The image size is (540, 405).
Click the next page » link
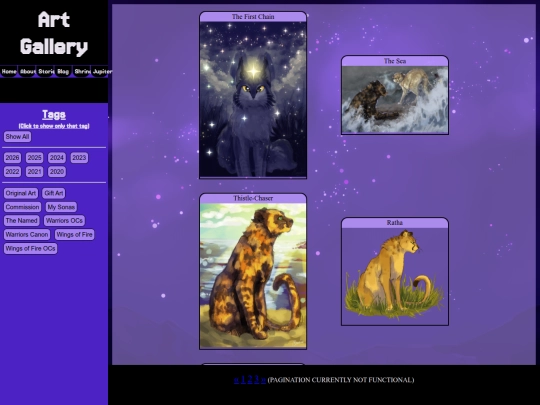point(263,380)
